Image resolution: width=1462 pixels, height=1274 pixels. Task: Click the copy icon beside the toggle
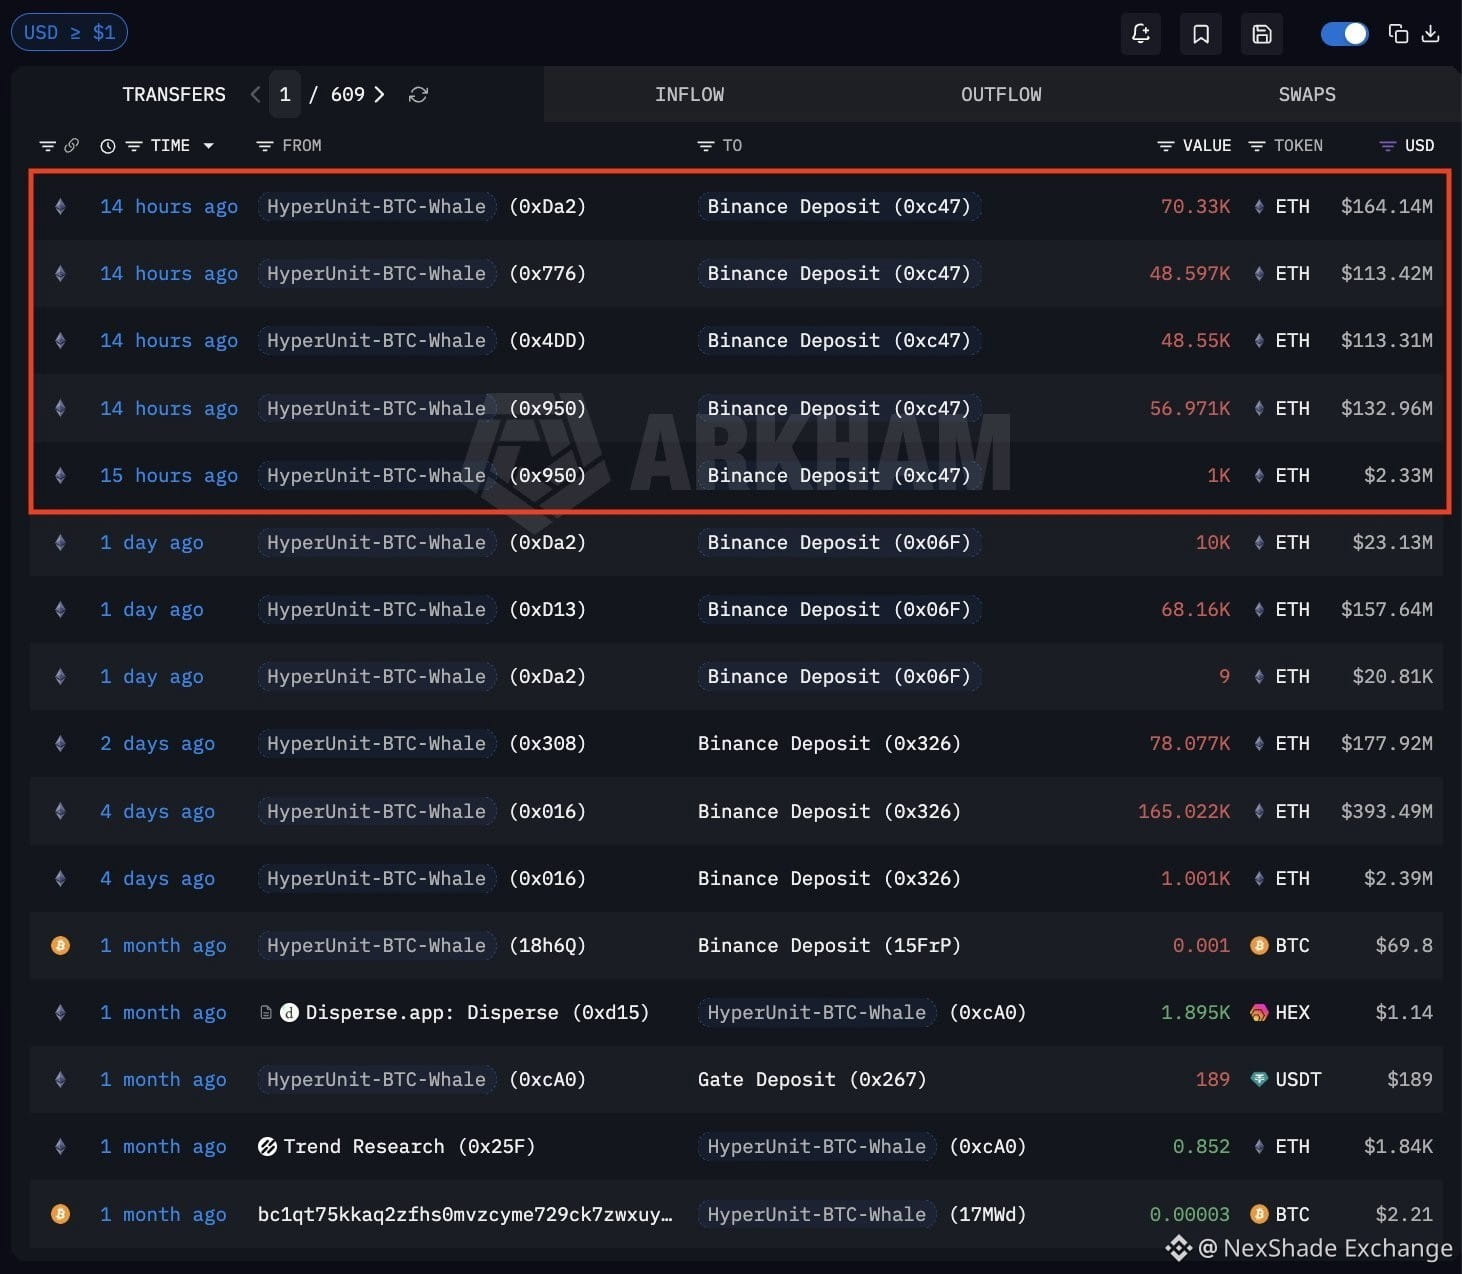[1398, 34]
